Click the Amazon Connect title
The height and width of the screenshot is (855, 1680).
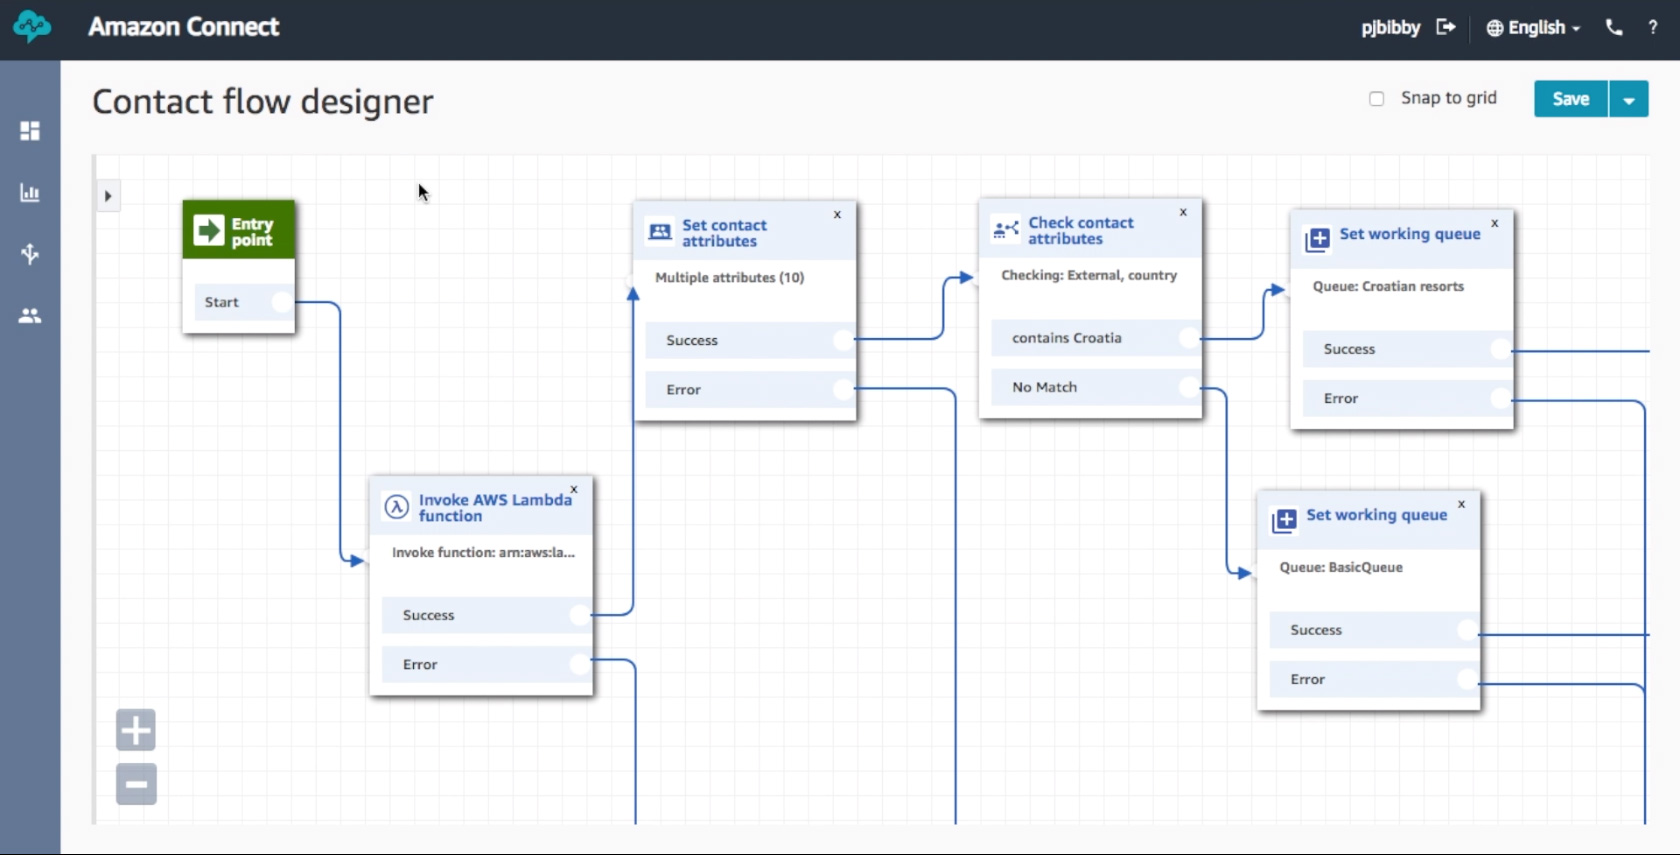[x=184, y=27]
